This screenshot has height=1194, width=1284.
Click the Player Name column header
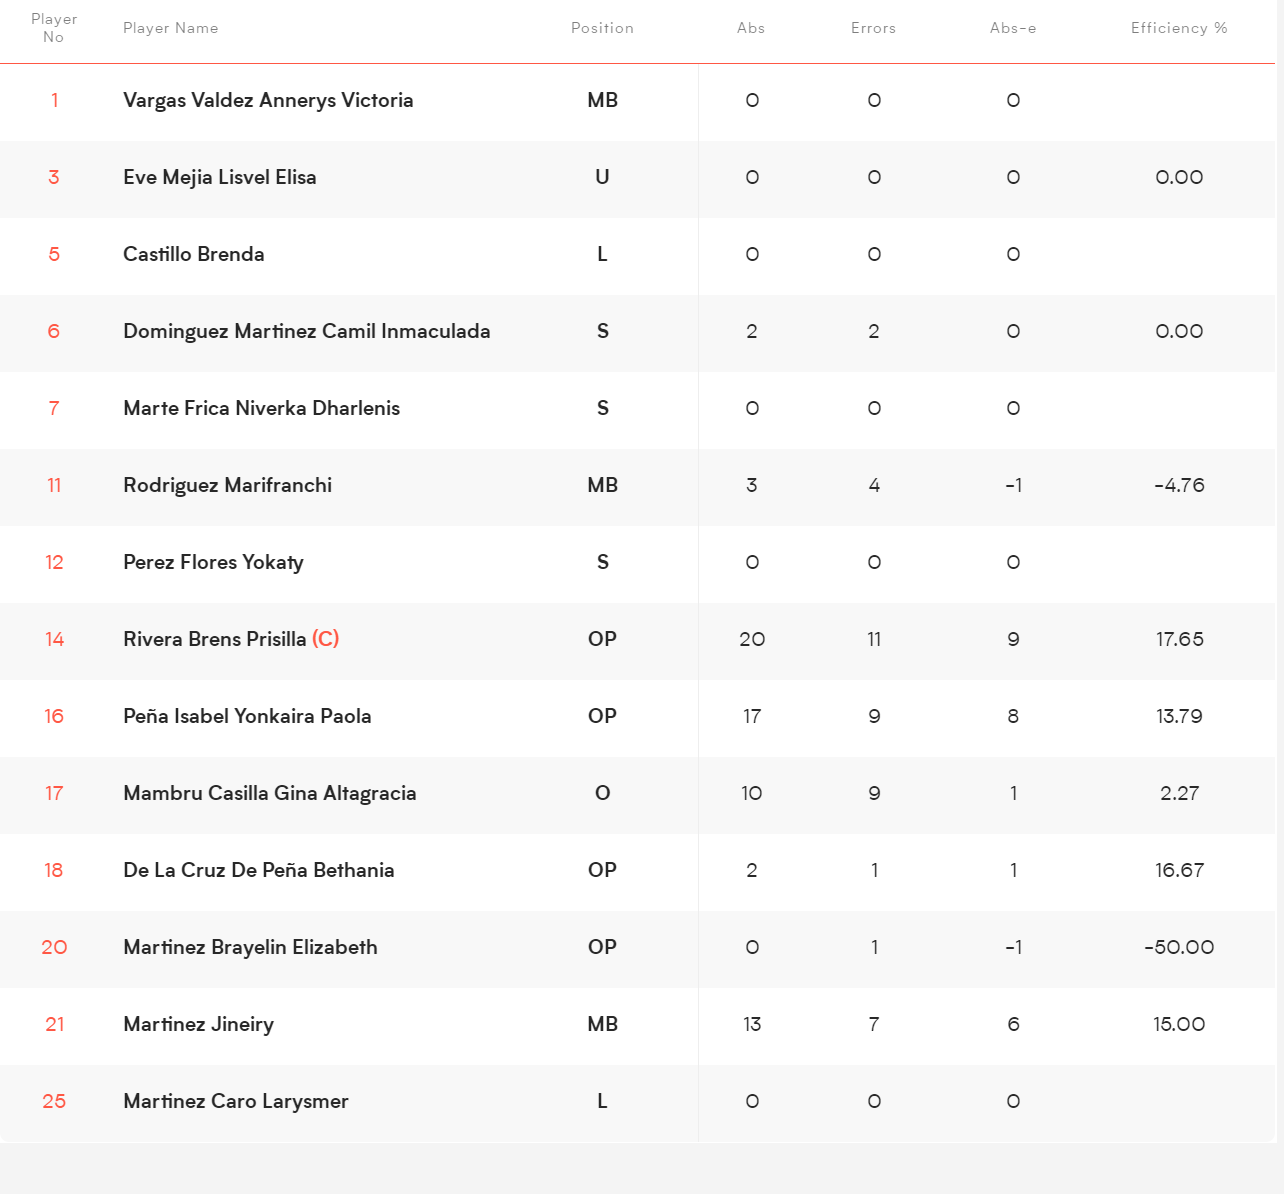[170, 28]
